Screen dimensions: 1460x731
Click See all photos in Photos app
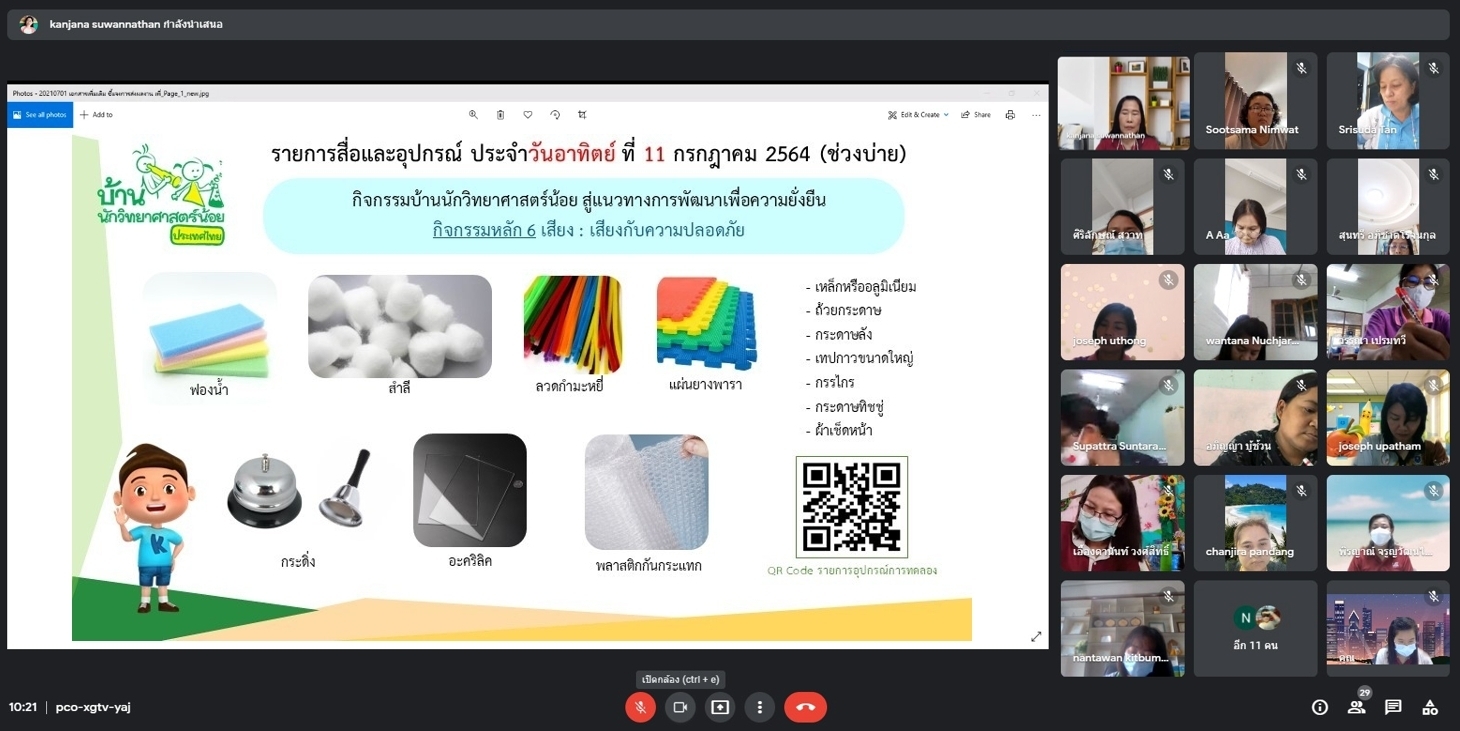pyautogui.click(x=40, y=115)
